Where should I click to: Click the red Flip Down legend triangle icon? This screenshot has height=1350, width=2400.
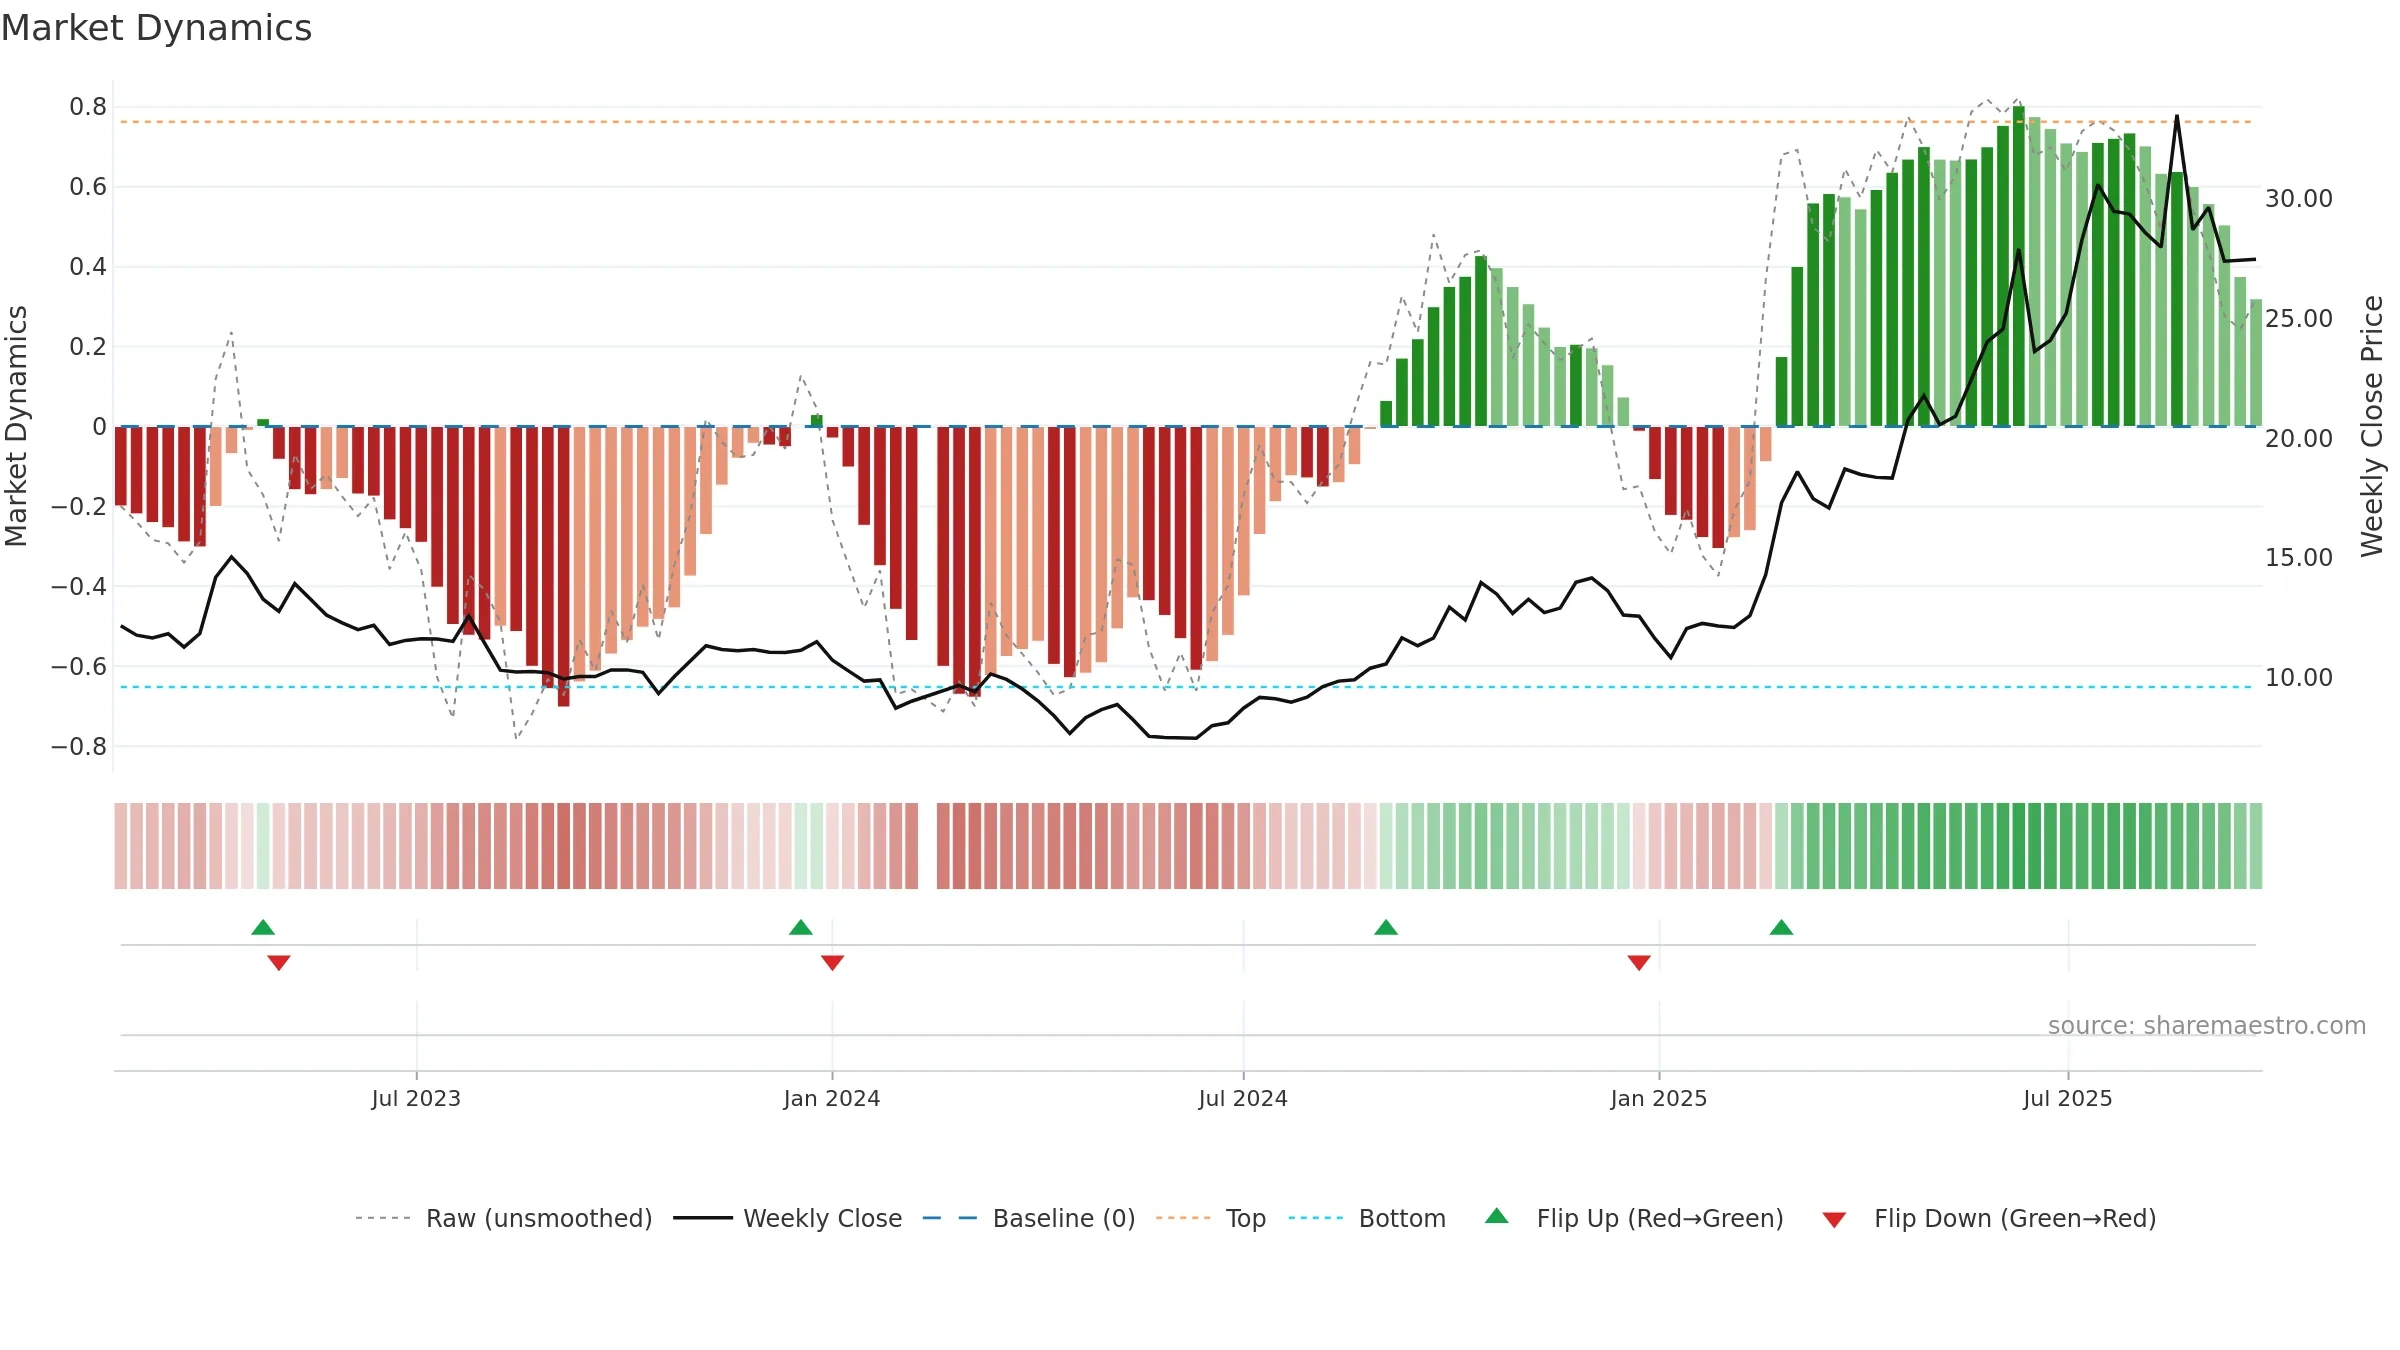(x=1834, y=1220)
